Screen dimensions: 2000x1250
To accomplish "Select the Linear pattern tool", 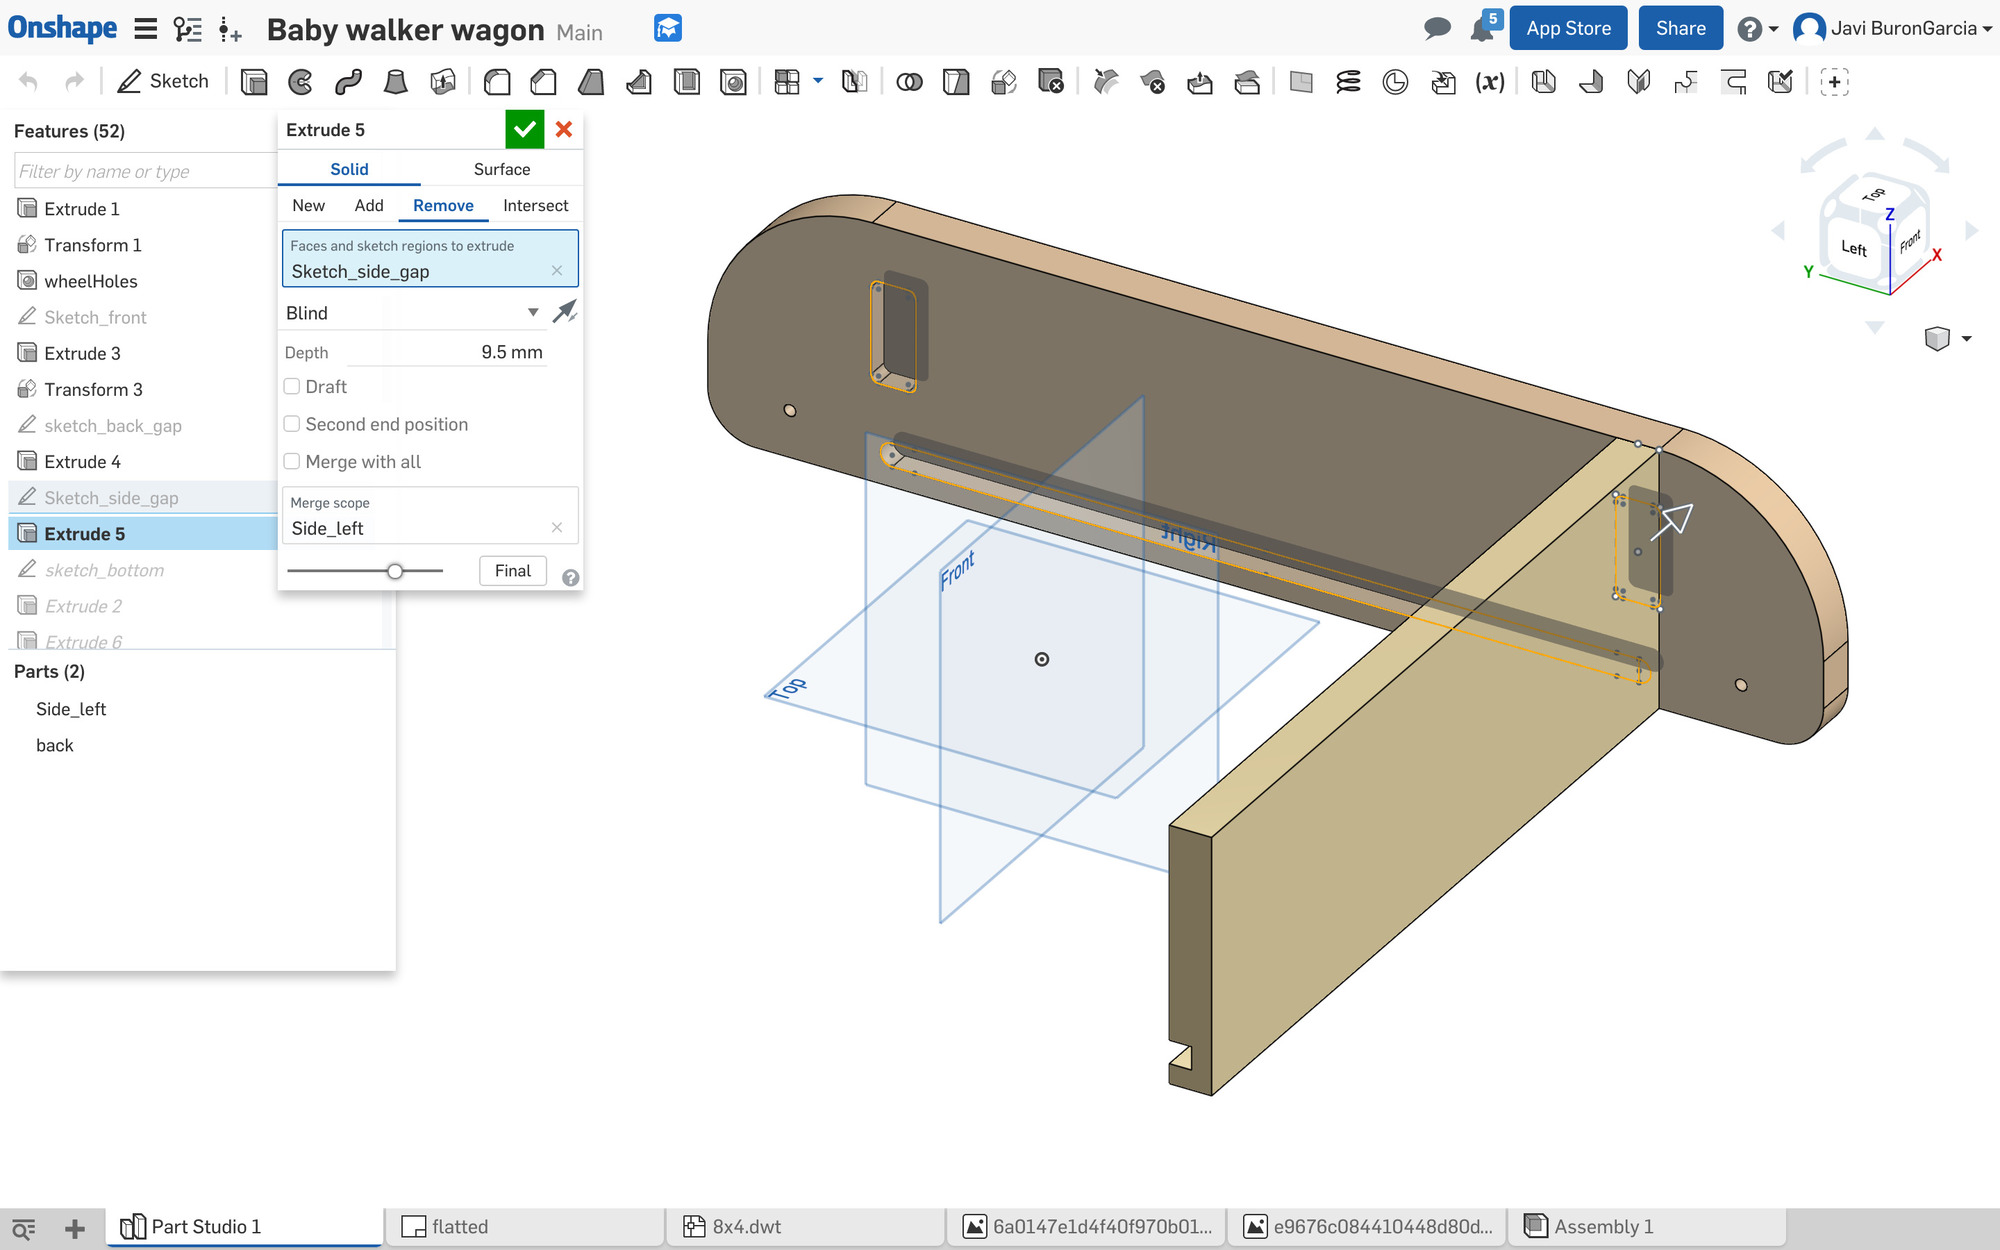I will click(788, 82).
